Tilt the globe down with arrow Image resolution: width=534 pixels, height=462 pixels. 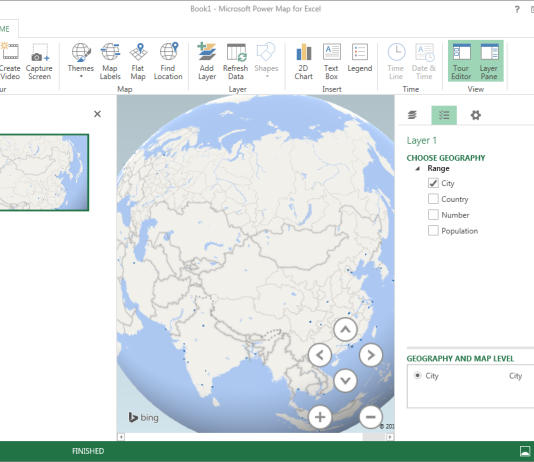coord(345,380)
